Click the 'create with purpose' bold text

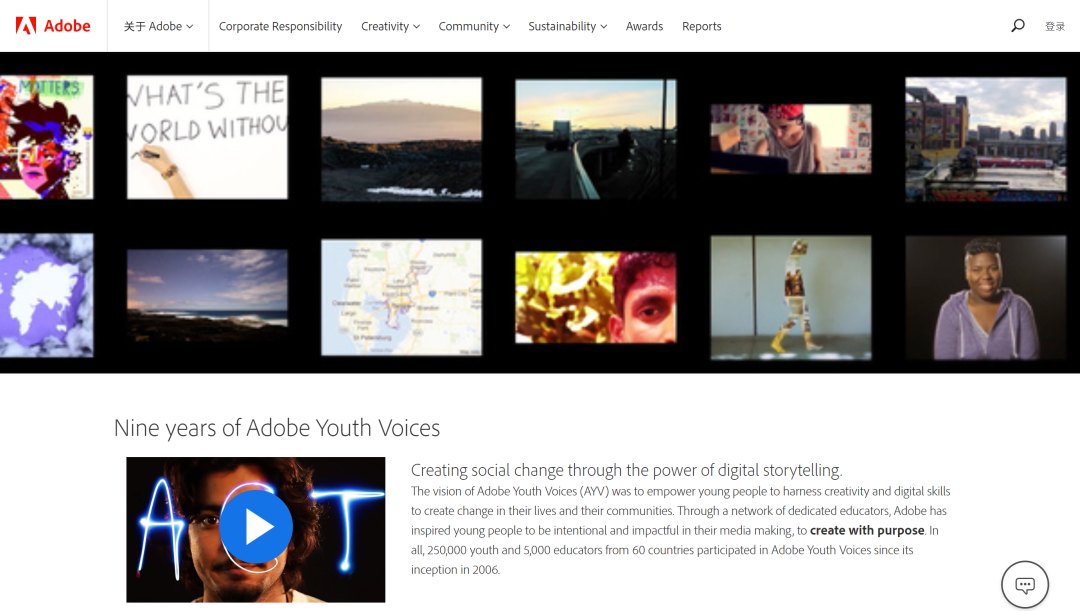[866, 530]
